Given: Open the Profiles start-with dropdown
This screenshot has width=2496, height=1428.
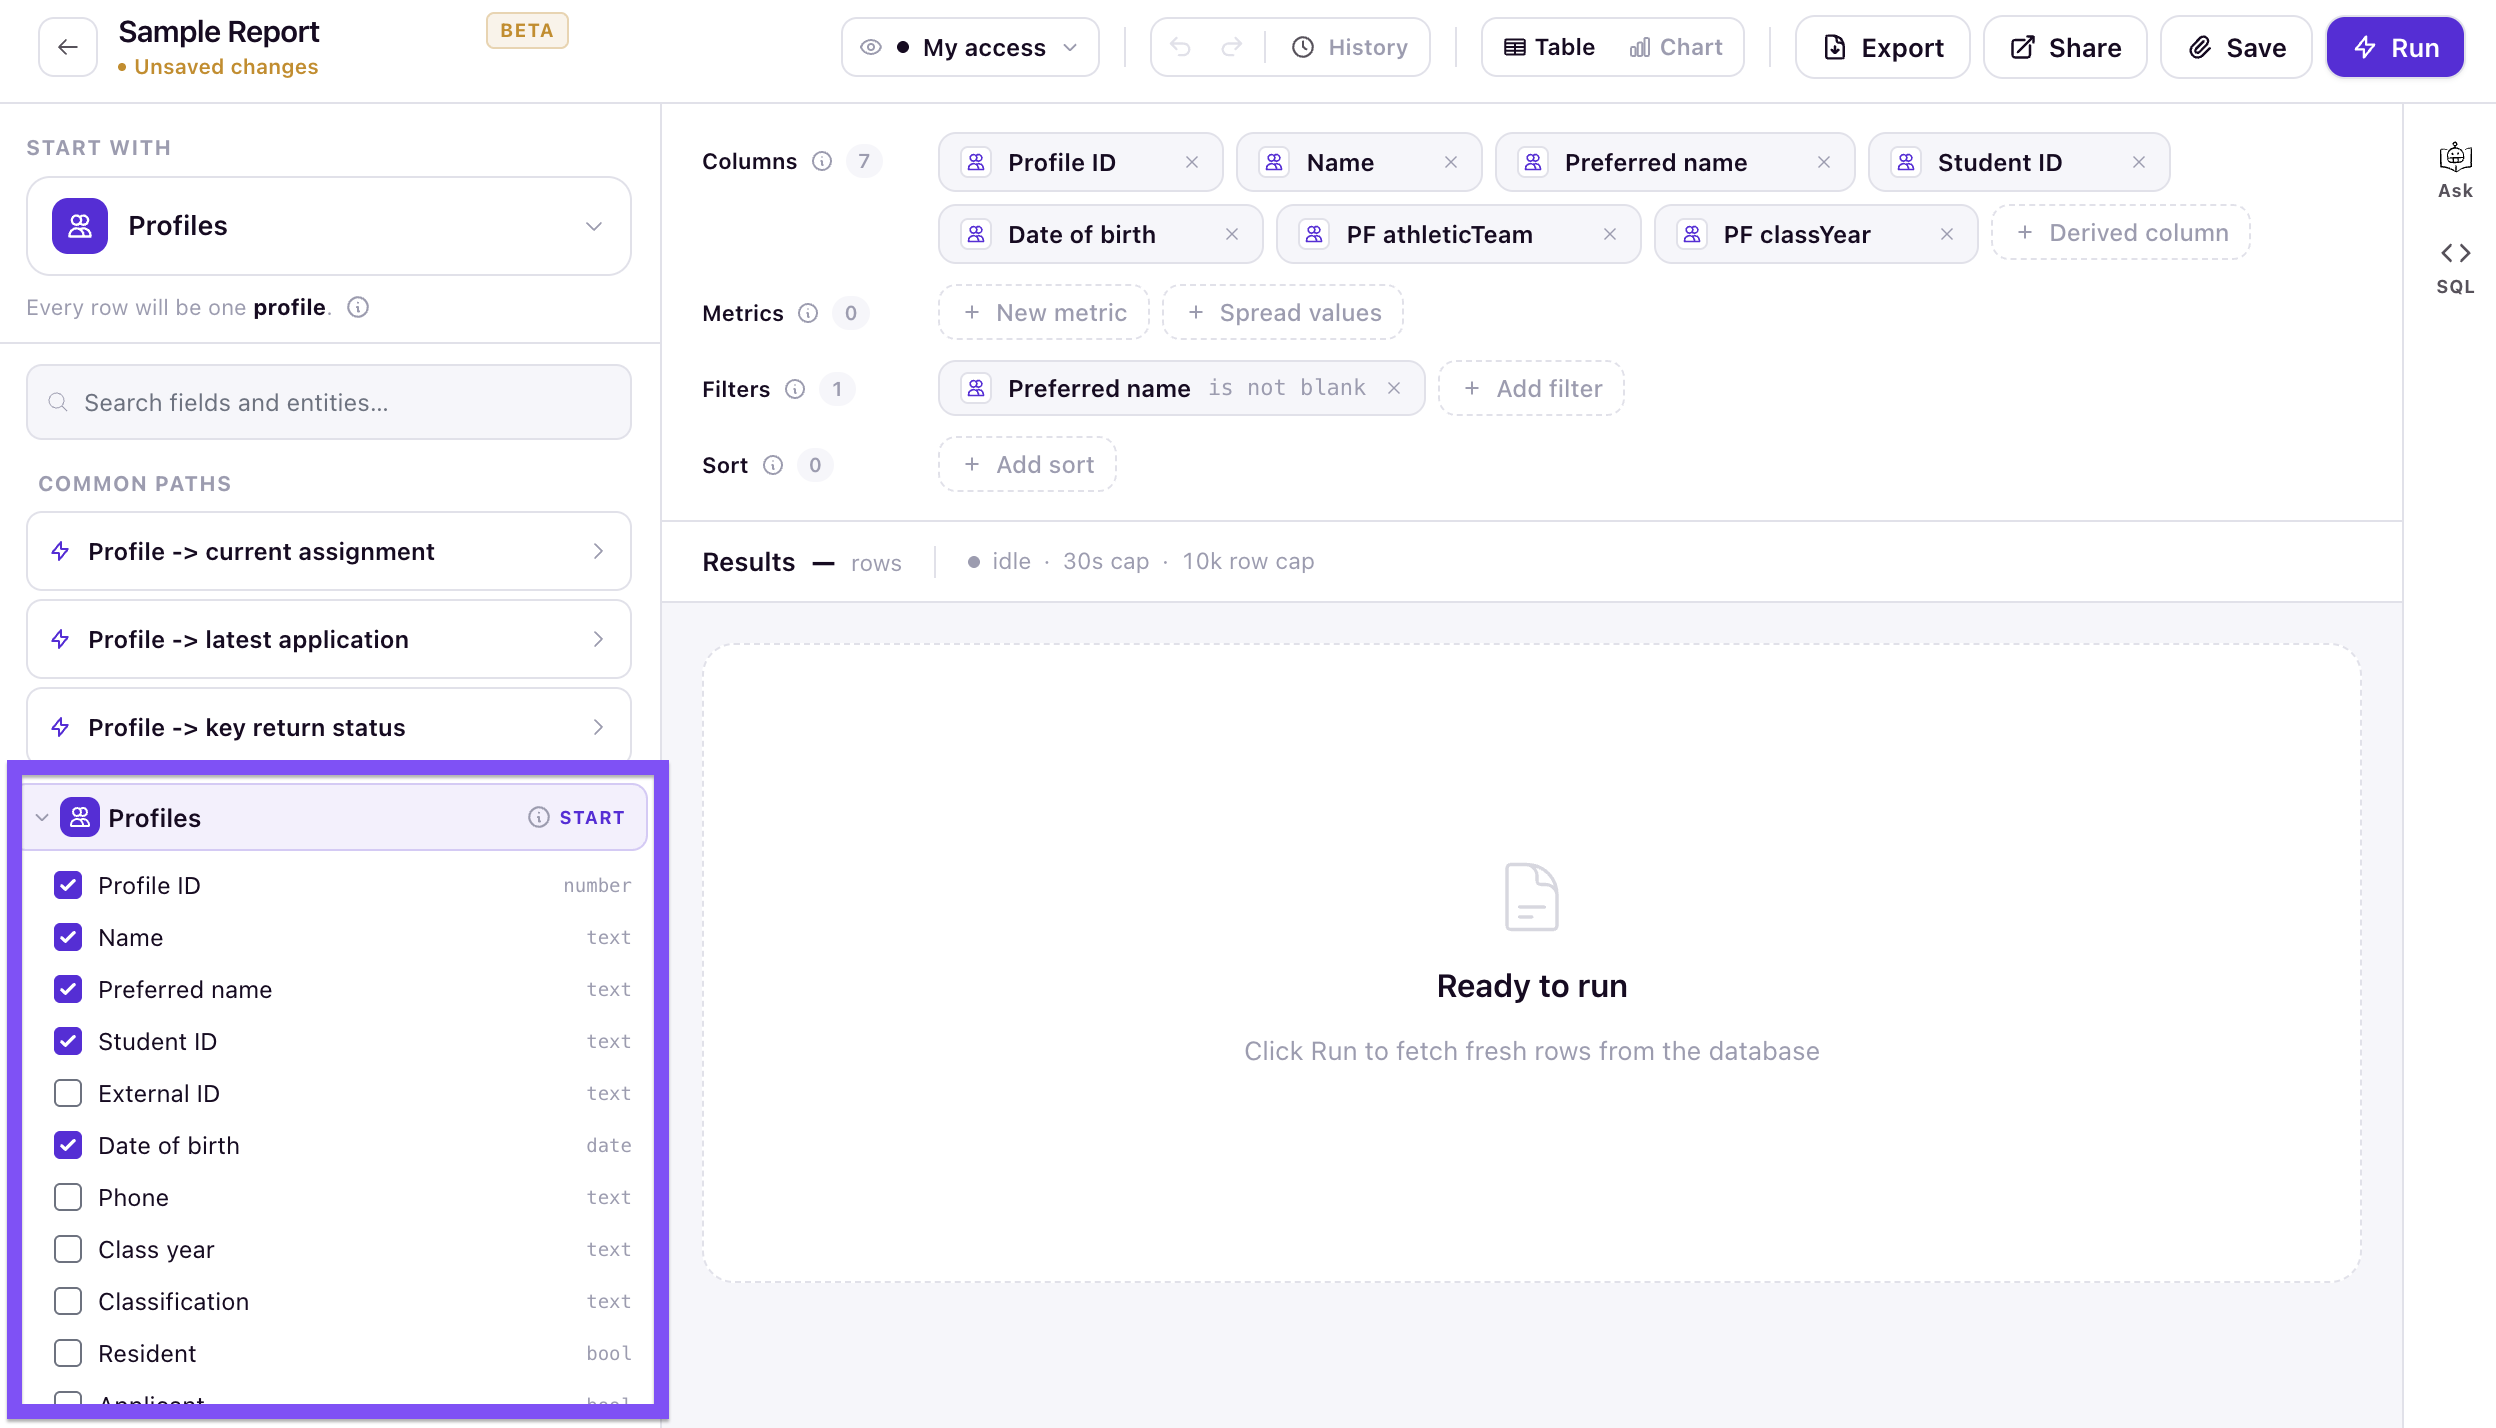Looking at the screenshot, I should (329, 226).
